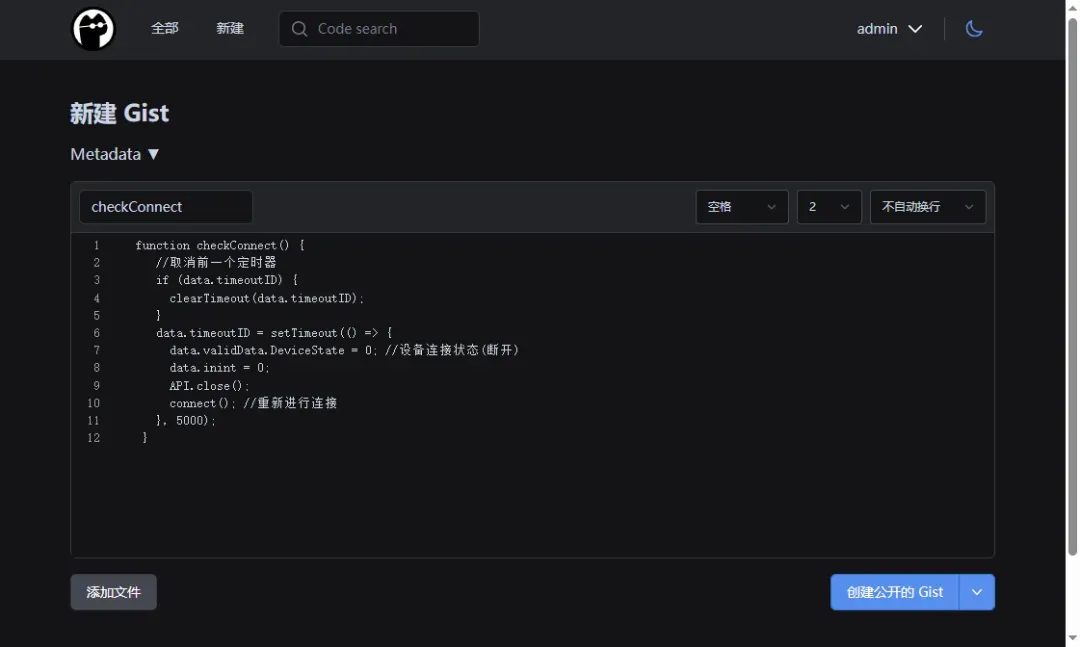This screenshot has width=1080, height=647.
Task: Click the Opengist logo icon
Action: click(93, 29)
